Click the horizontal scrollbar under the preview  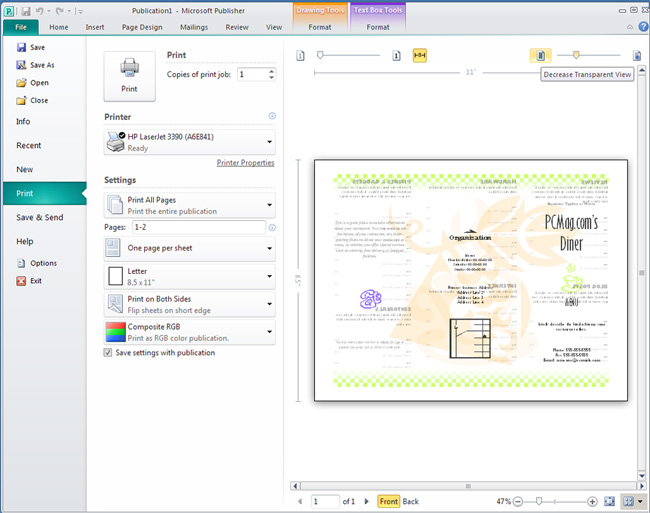click(468, 486)
